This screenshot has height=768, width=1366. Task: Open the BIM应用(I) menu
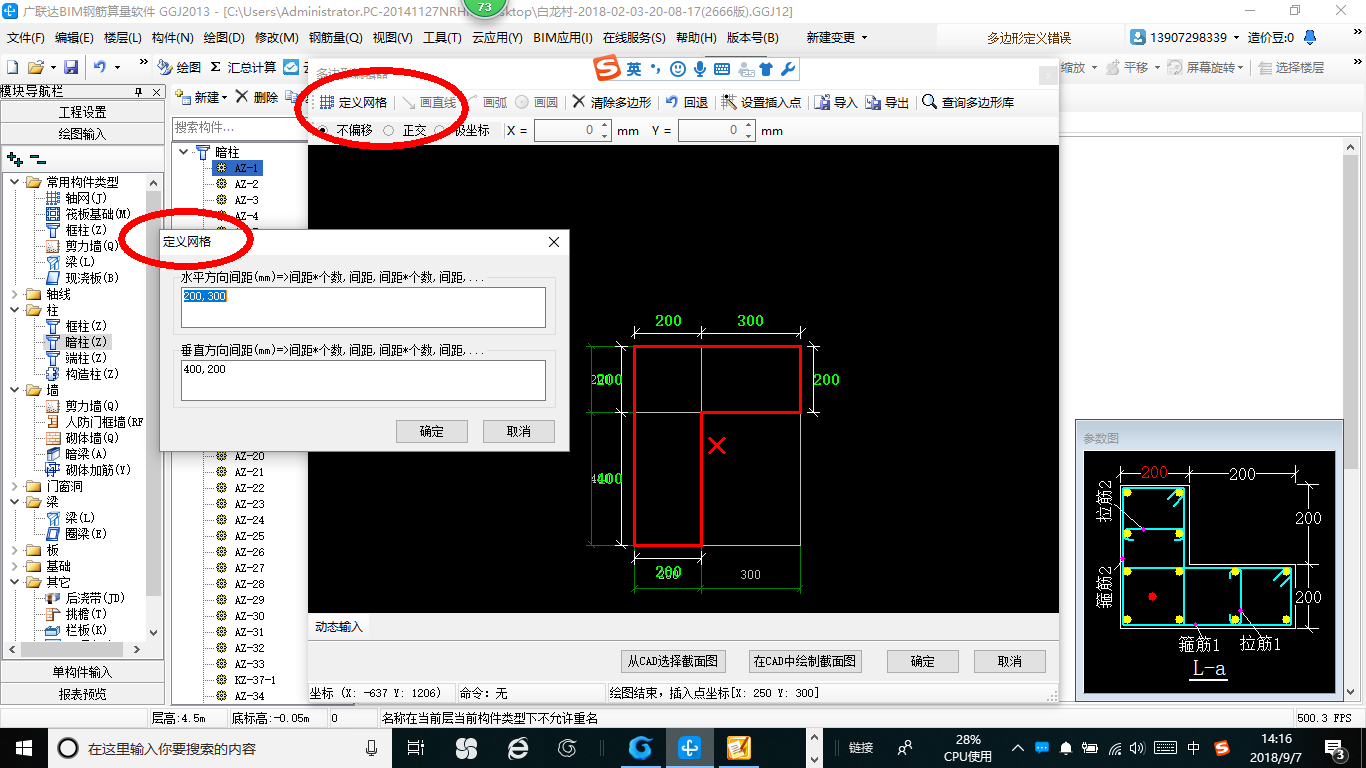(x=563, y=38)
